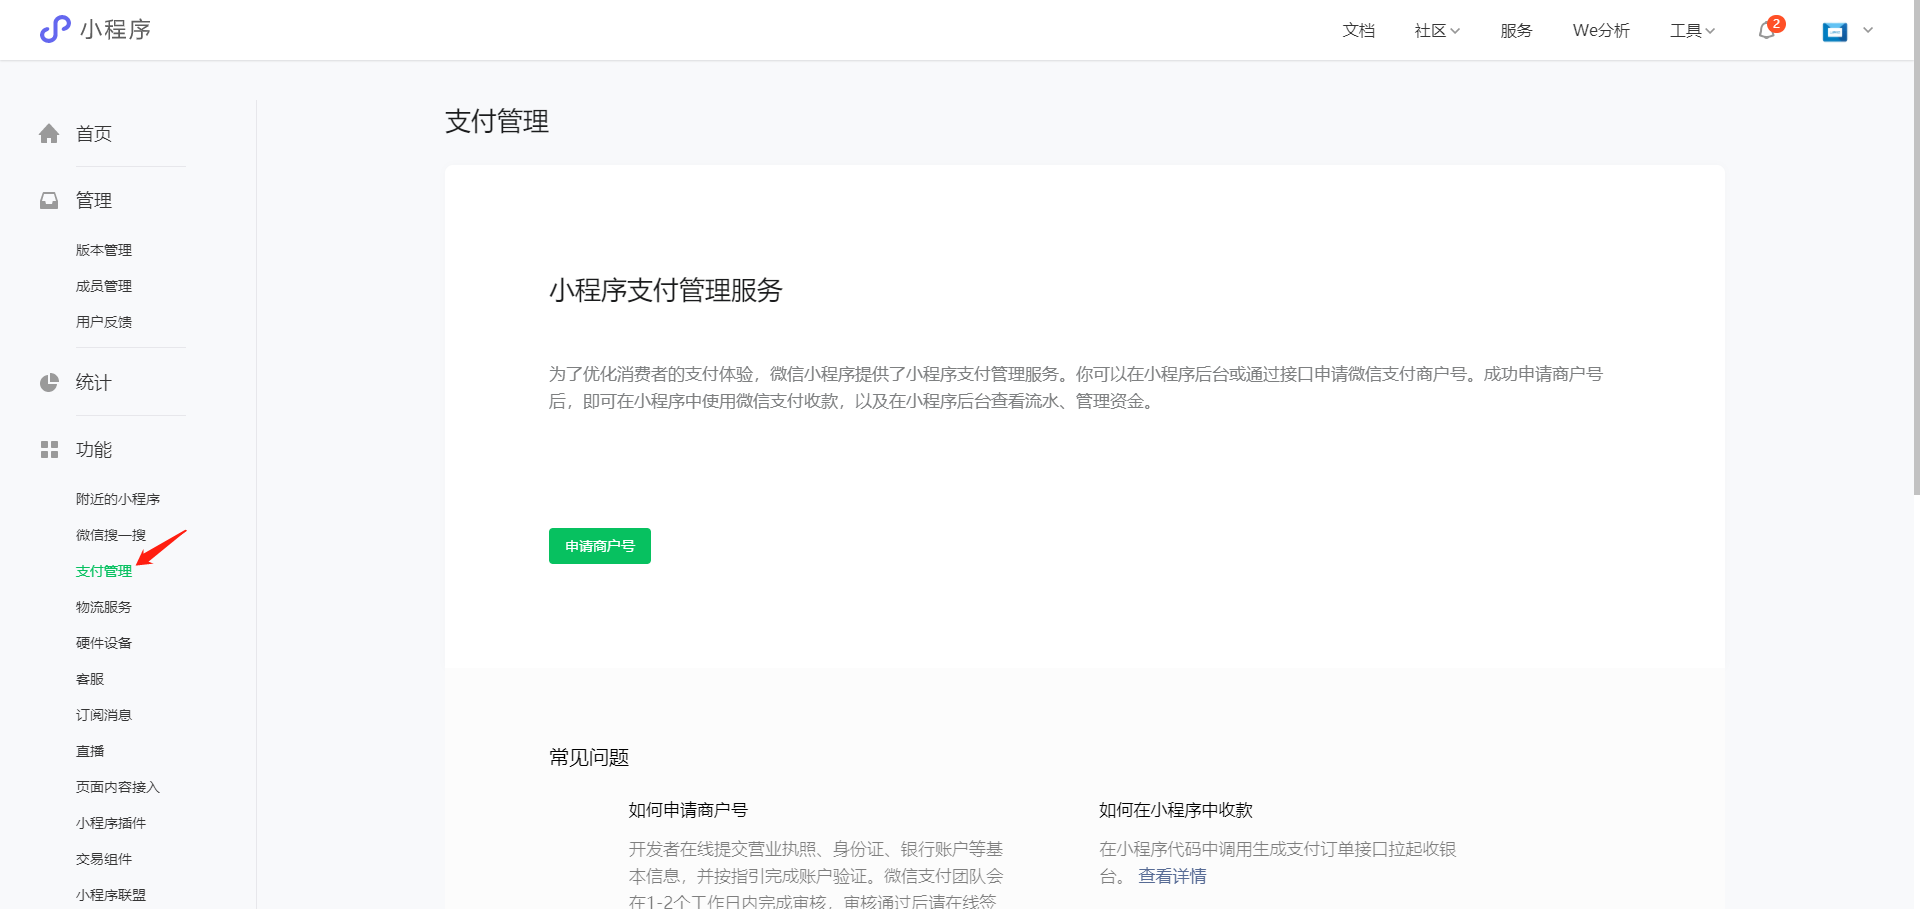
Task: Open 页面内容接入 in the sidebar
Action: point(118,787)
